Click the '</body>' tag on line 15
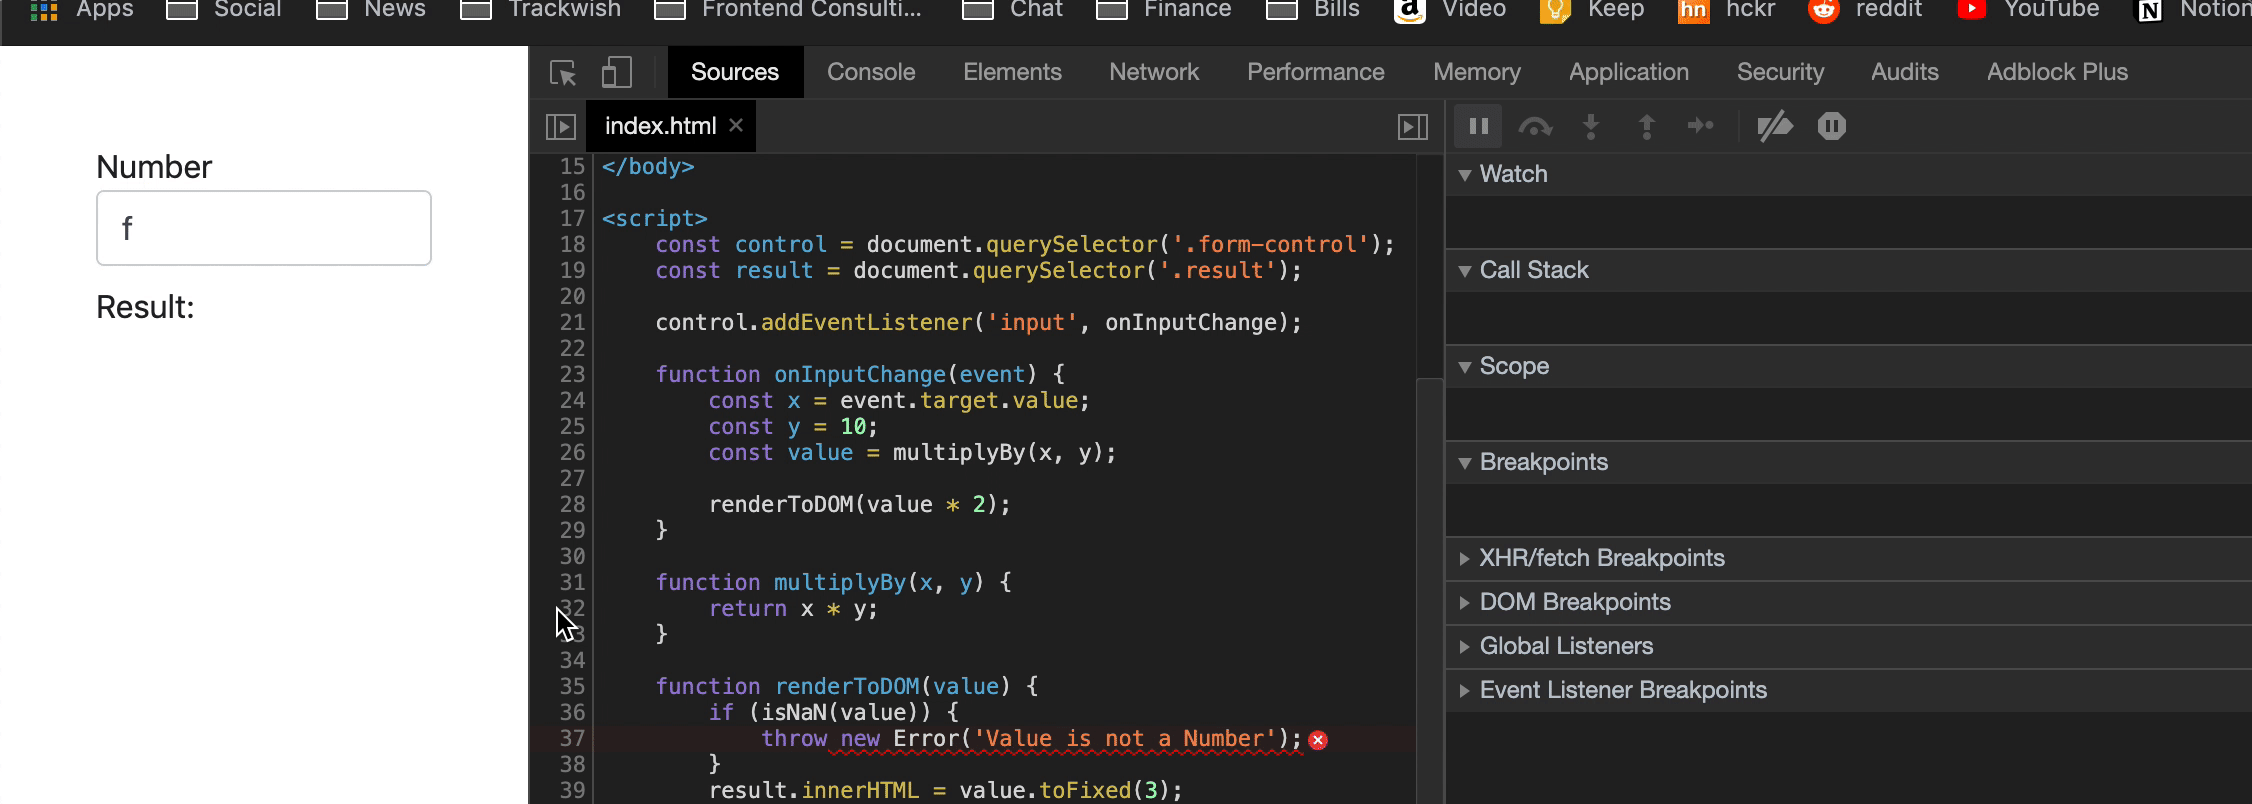The width and height of the screenshot is (2252, 804). [648, 167]
